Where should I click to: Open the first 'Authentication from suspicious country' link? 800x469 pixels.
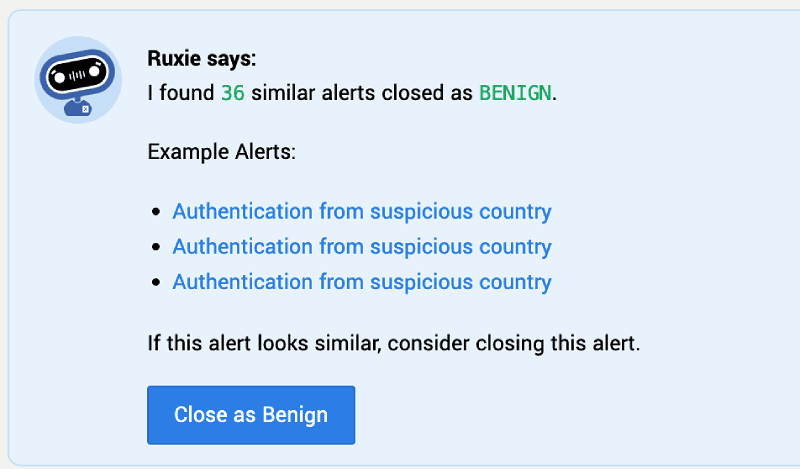(362, 212)
